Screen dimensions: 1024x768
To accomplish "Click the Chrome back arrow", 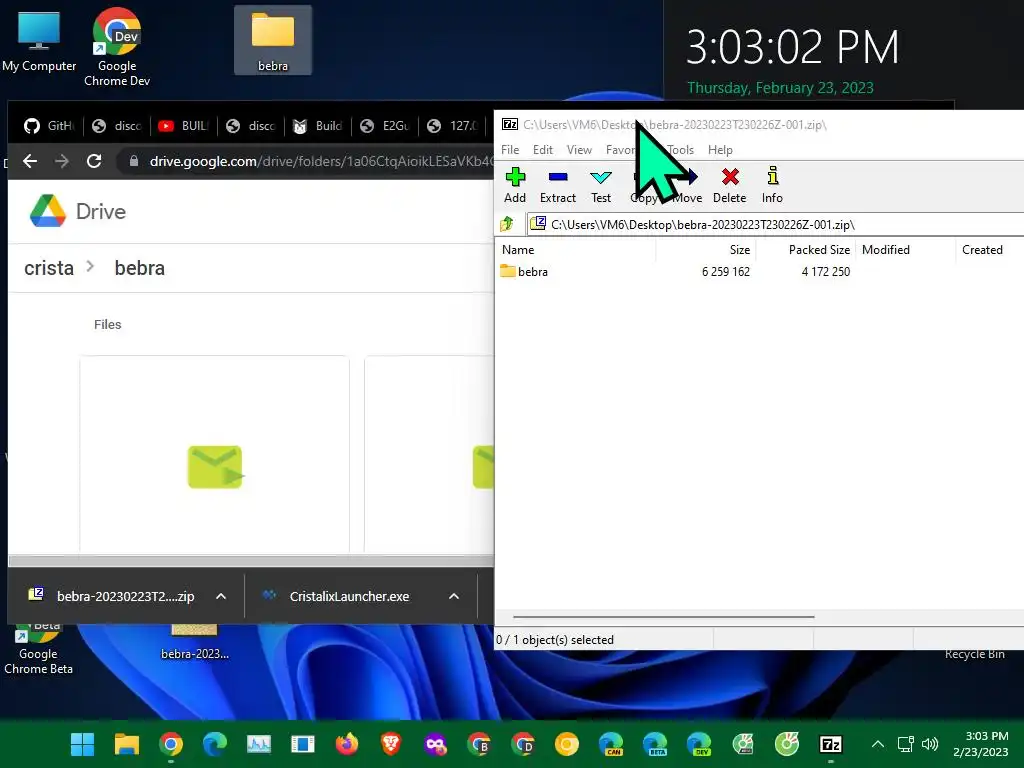I will (30, 161).
